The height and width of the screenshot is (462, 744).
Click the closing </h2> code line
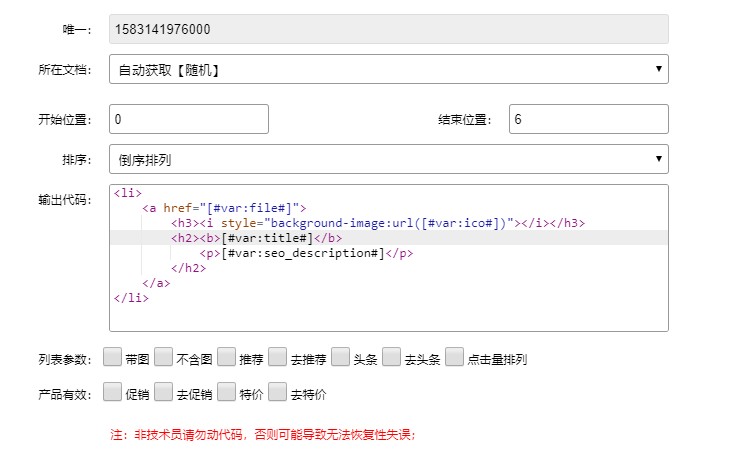coord(188,268)
